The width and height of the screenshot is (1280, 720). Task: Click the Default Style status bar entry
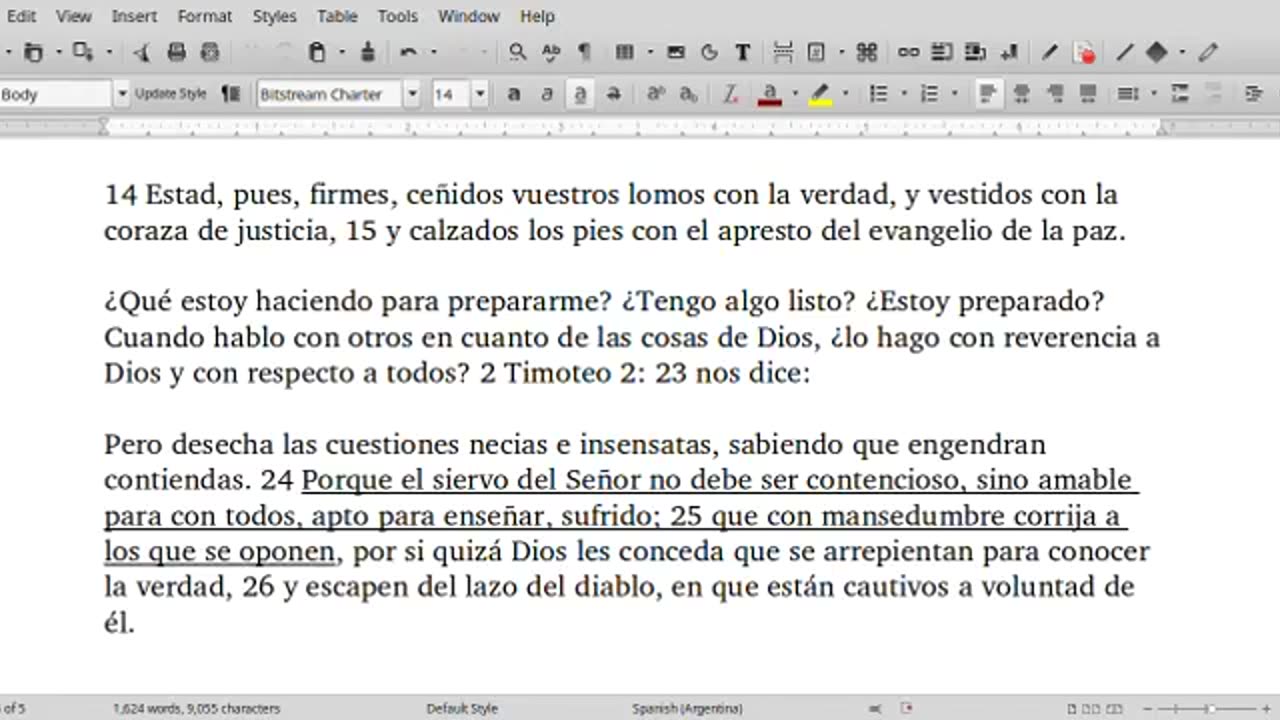click(462, 708)
